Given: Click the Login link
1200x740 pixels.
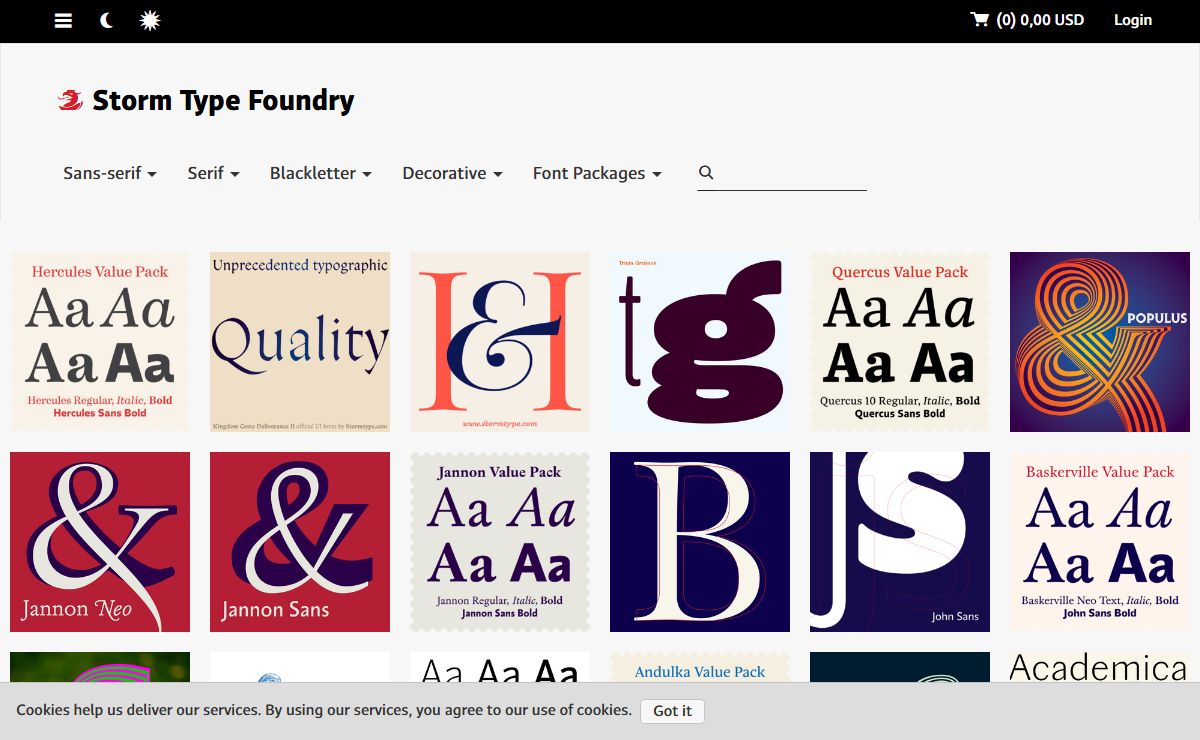Looking at the screenshot, I should pyautogui.click(x=1133, y=20).
